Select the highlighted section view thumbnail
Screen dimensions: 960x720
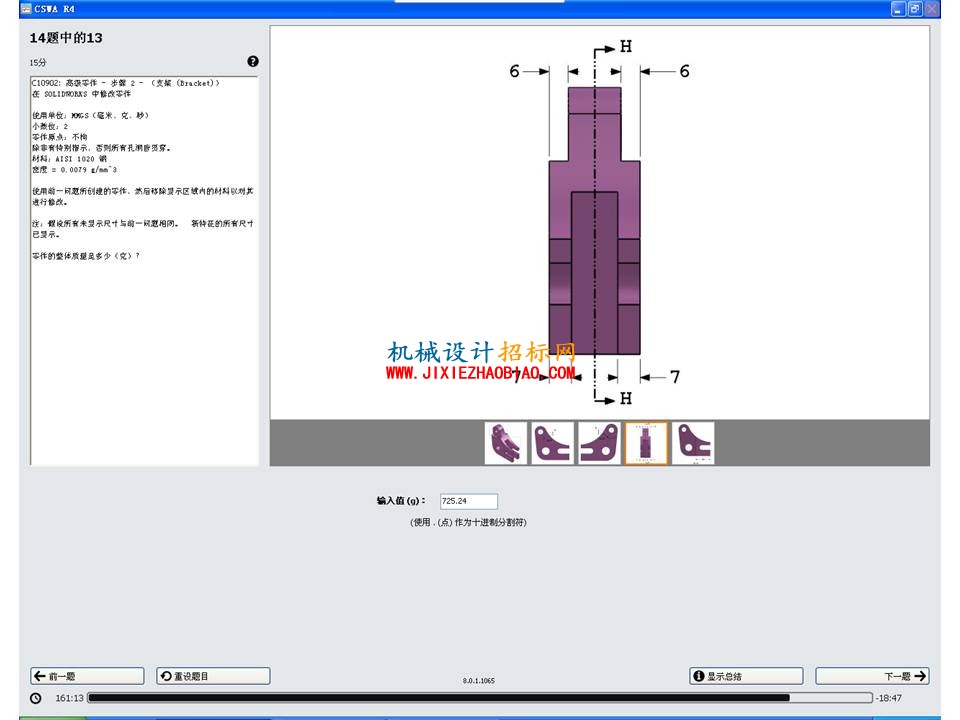(x=646, y=443)
